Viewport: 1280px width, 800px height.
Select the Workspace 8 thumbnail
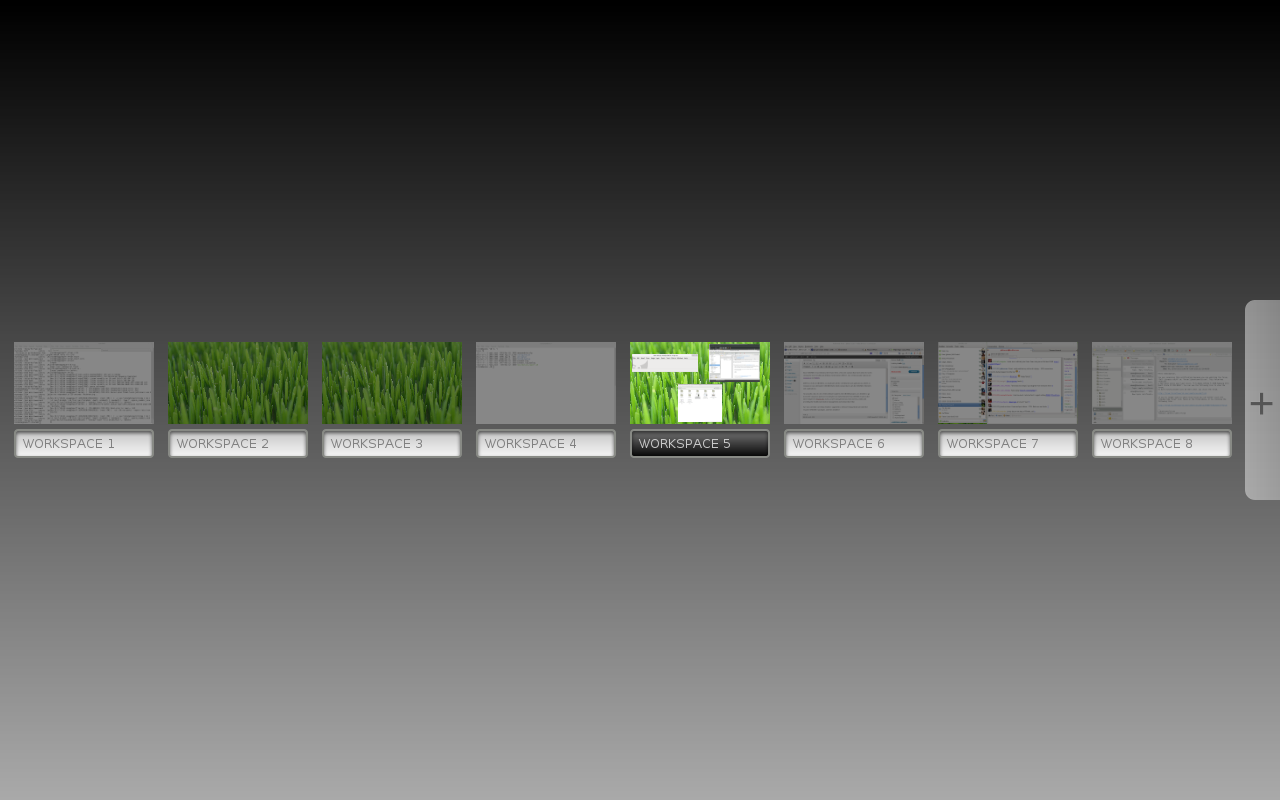[1162, 383]
